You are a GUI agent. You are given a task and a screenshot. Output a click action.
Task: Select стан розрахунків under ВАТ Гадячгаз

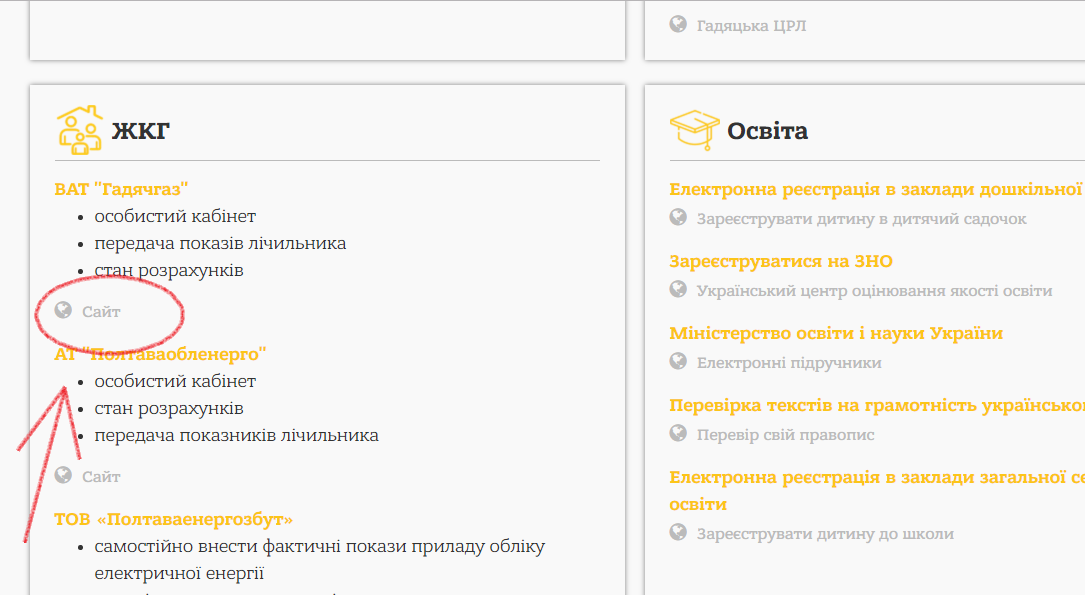coord(169,271)
